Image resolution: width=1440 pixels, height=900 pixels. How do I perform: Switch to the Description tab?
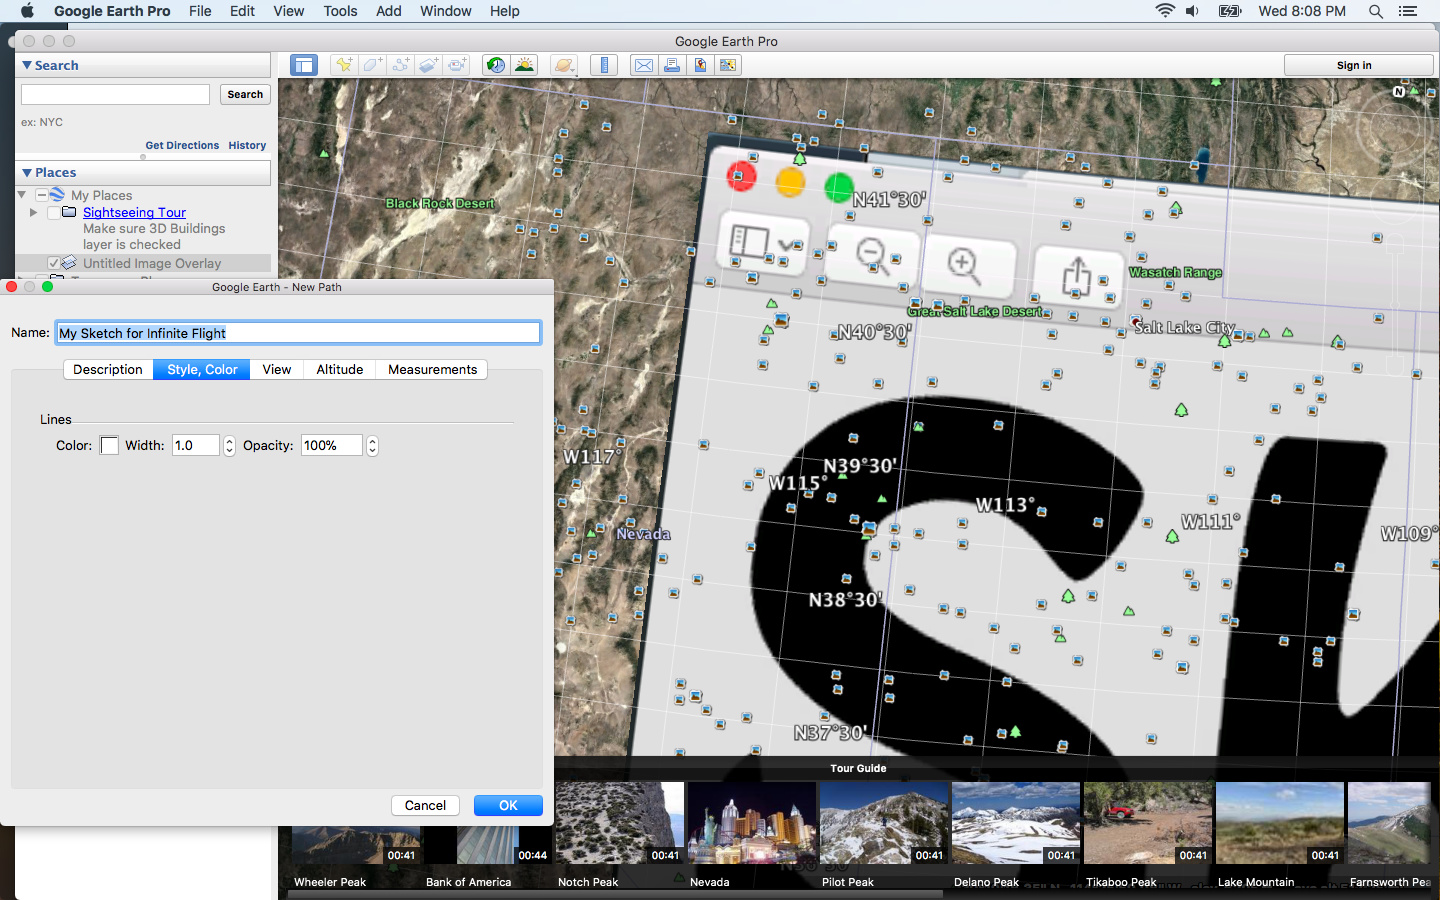coord(108,369)
